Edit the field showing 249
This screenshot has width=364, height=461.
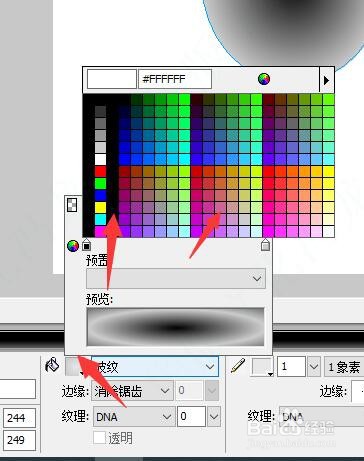coord(19,440)
